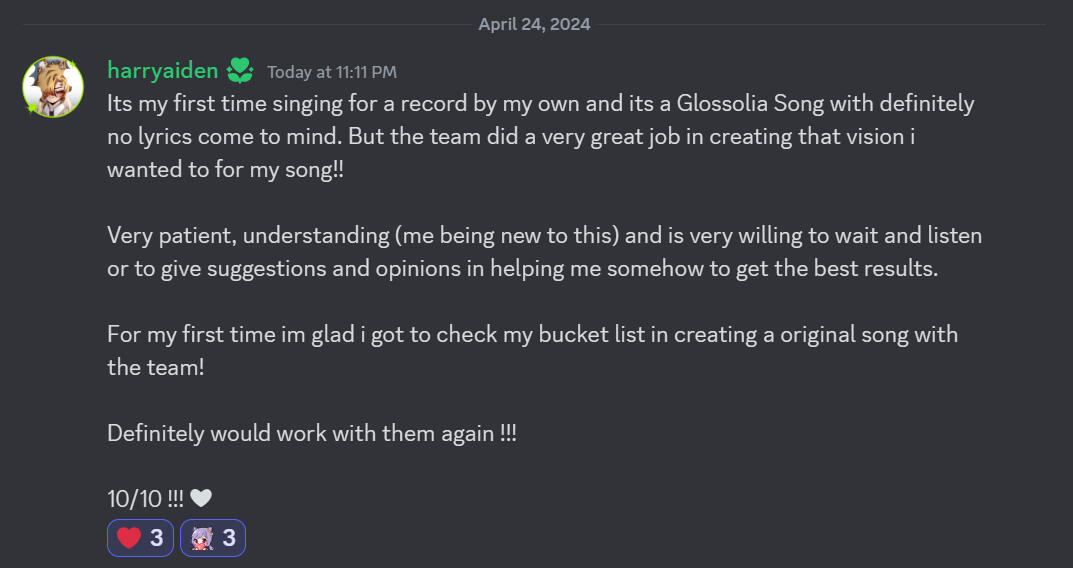This screenshot has height=568, width=1073.
Task: Click the count number on the character reaction
Action: click(x=228, y=538)
